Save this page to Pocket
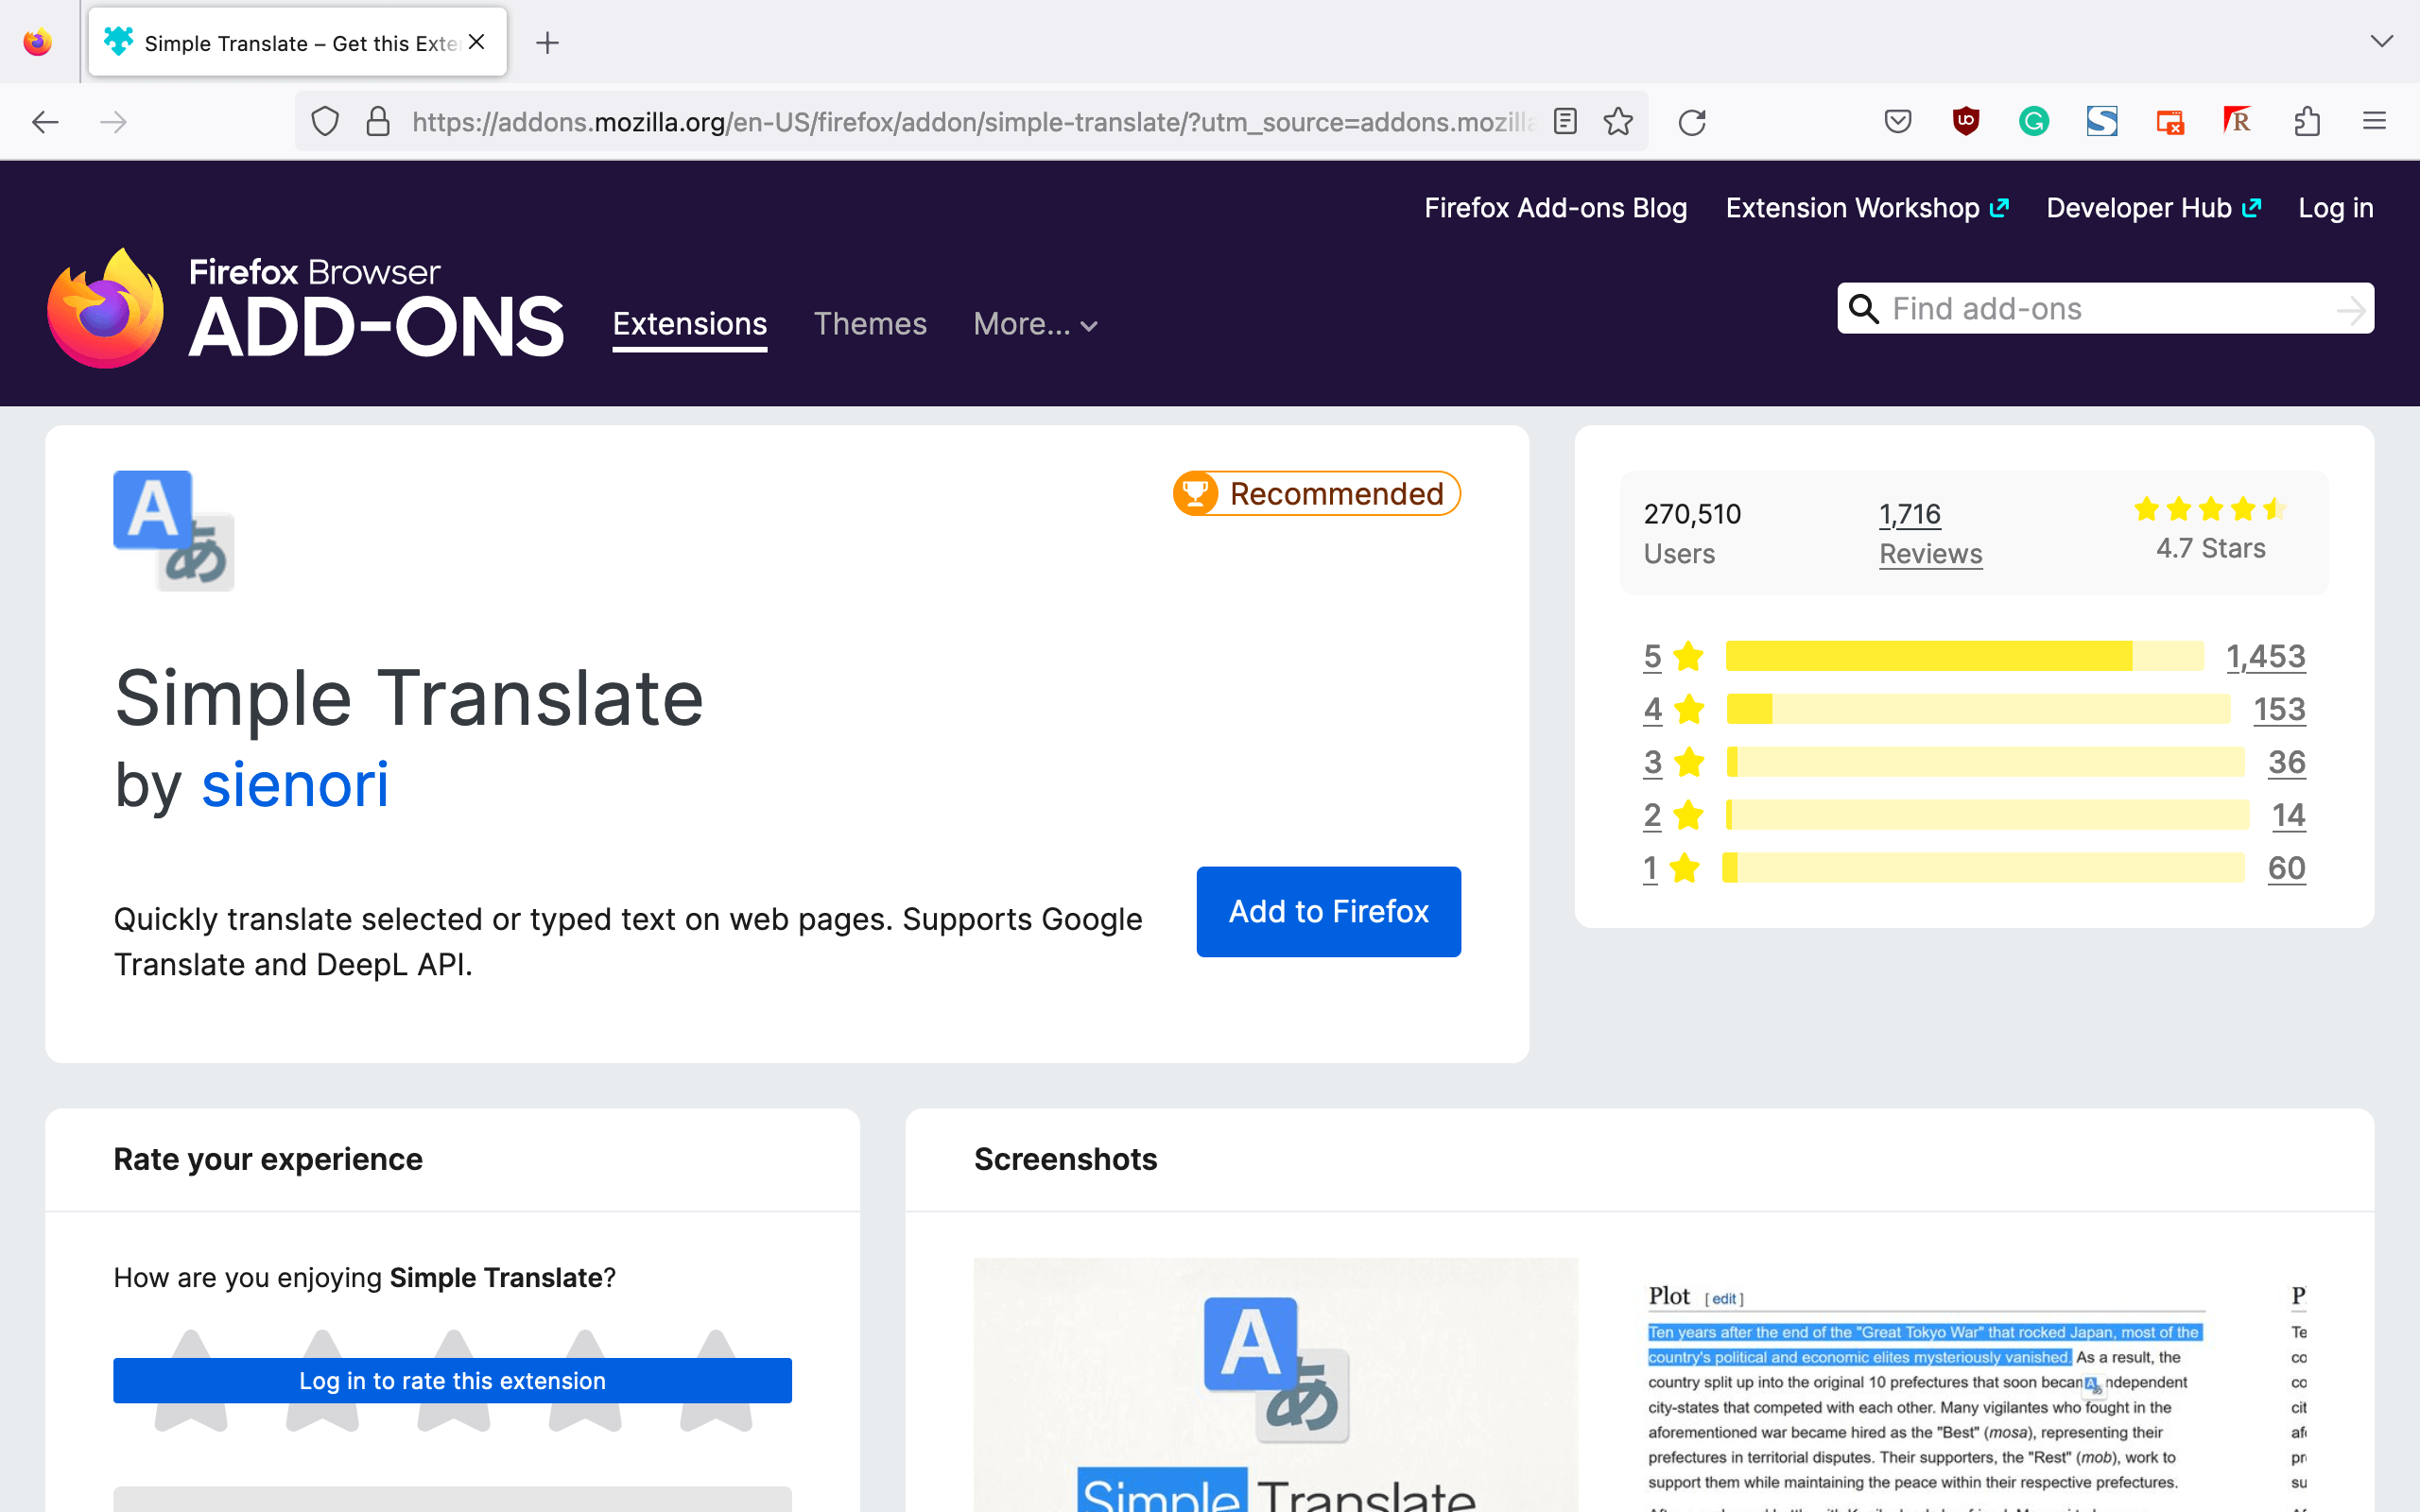 coord(1896,121)
